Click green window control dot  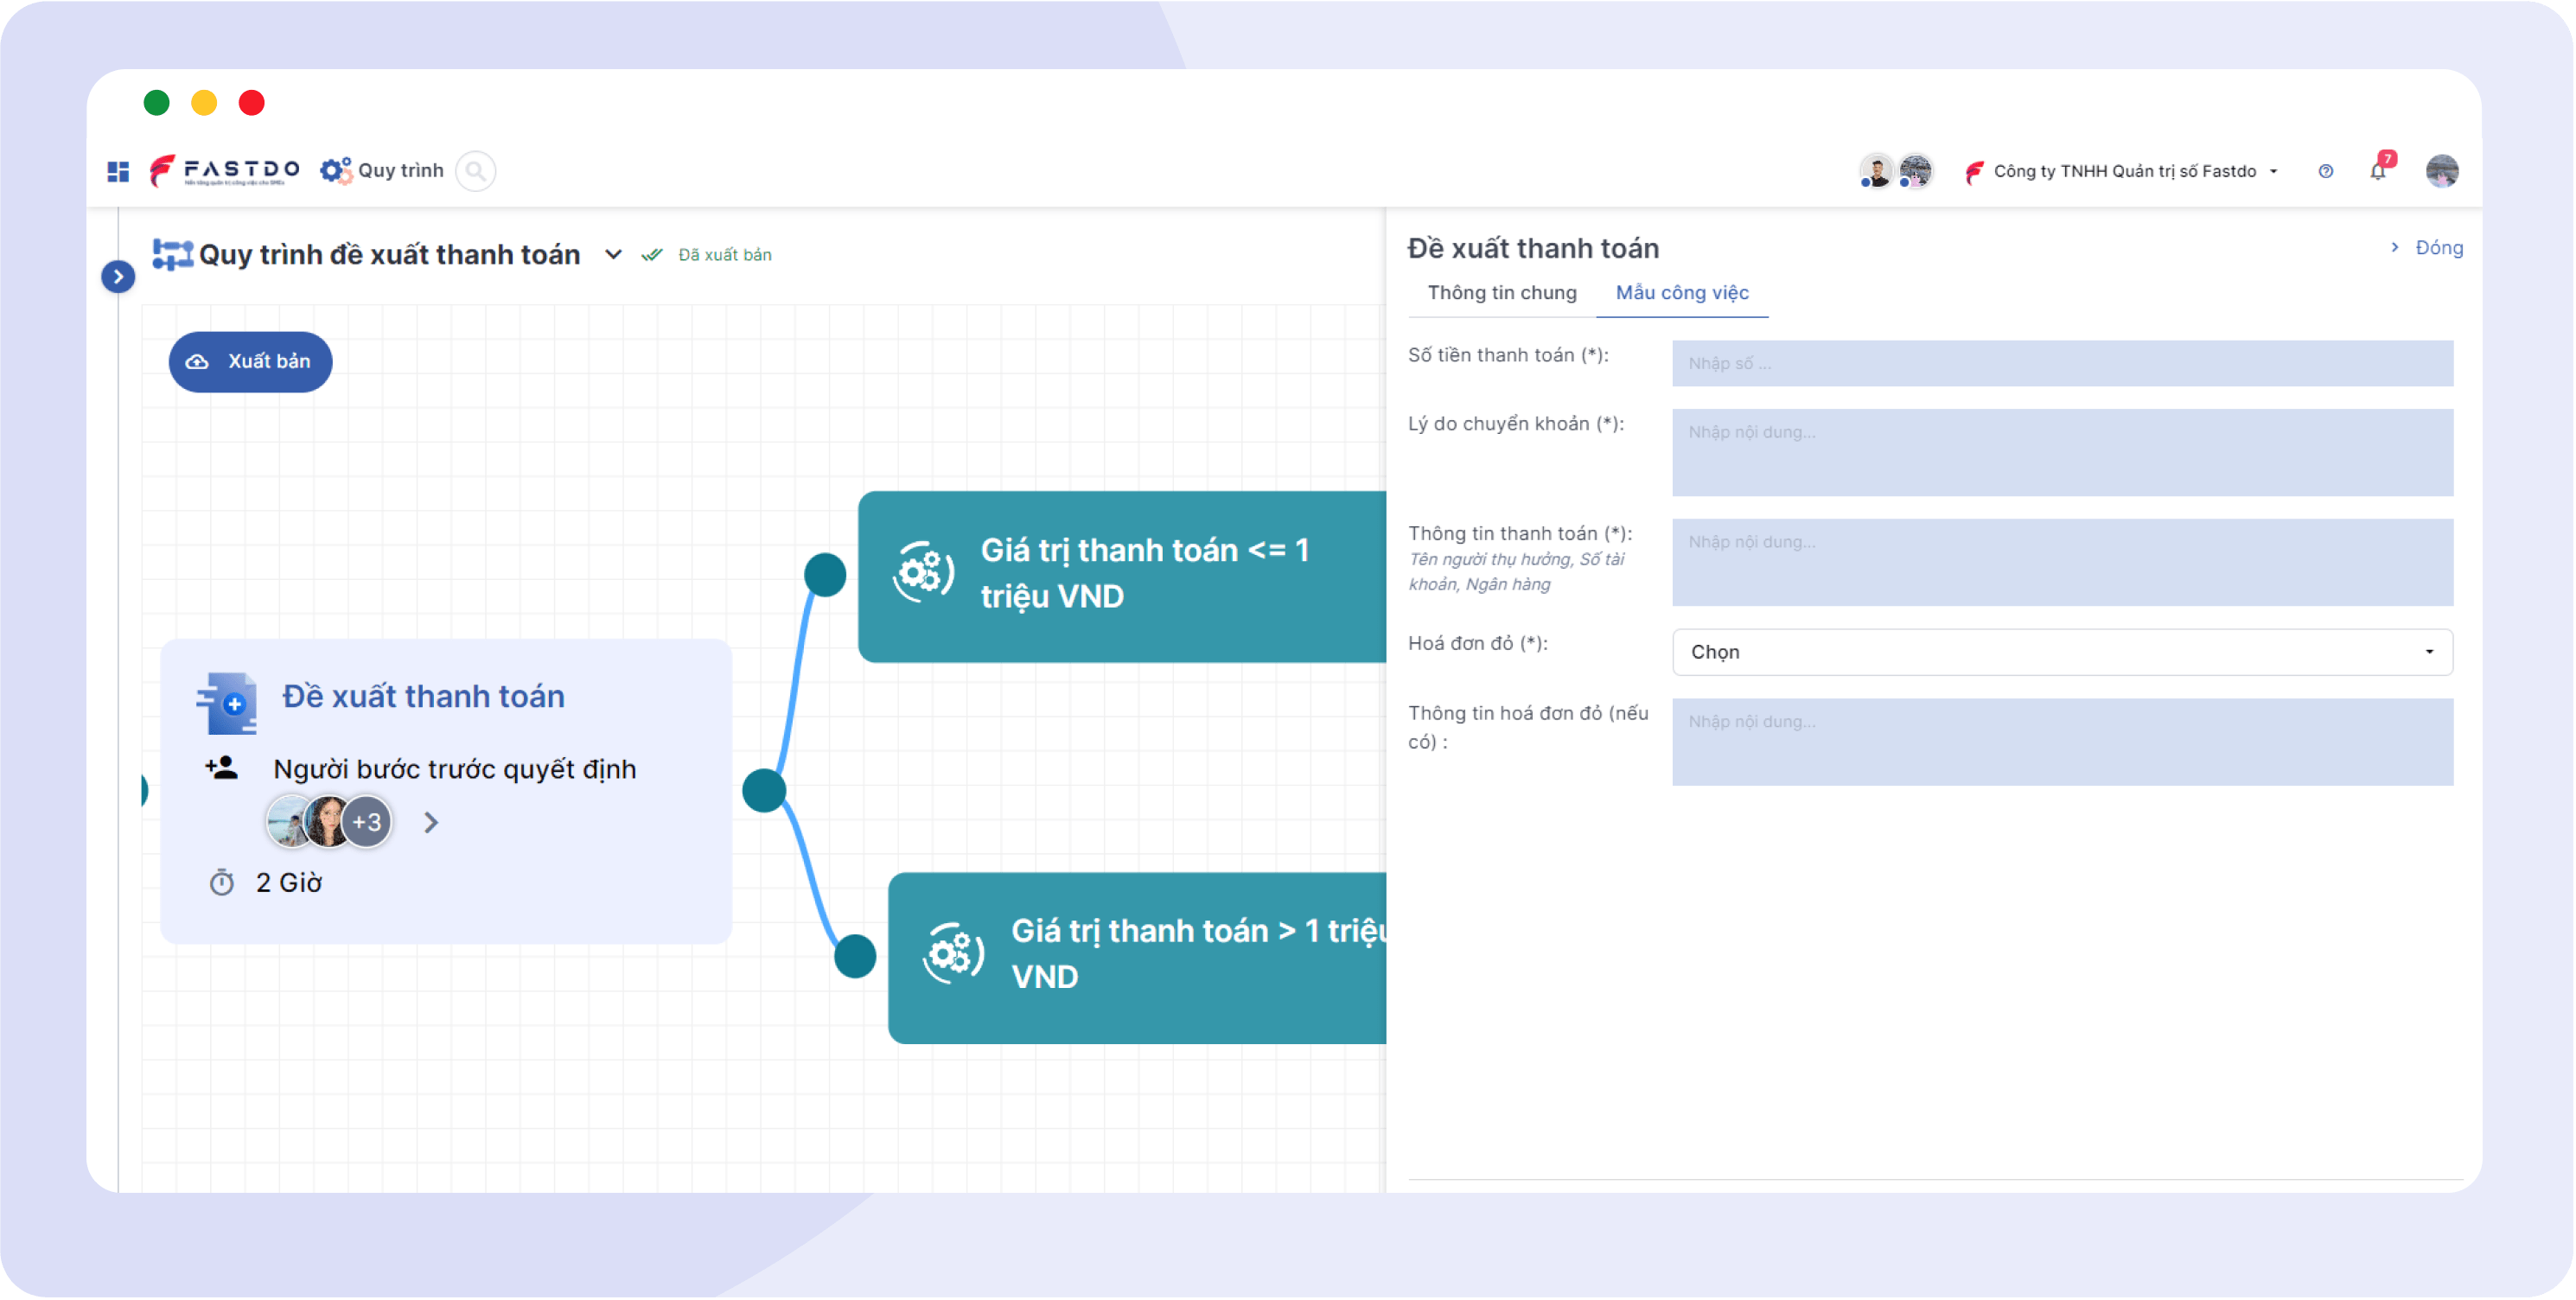pyautogui.click(x=157, y=103)
